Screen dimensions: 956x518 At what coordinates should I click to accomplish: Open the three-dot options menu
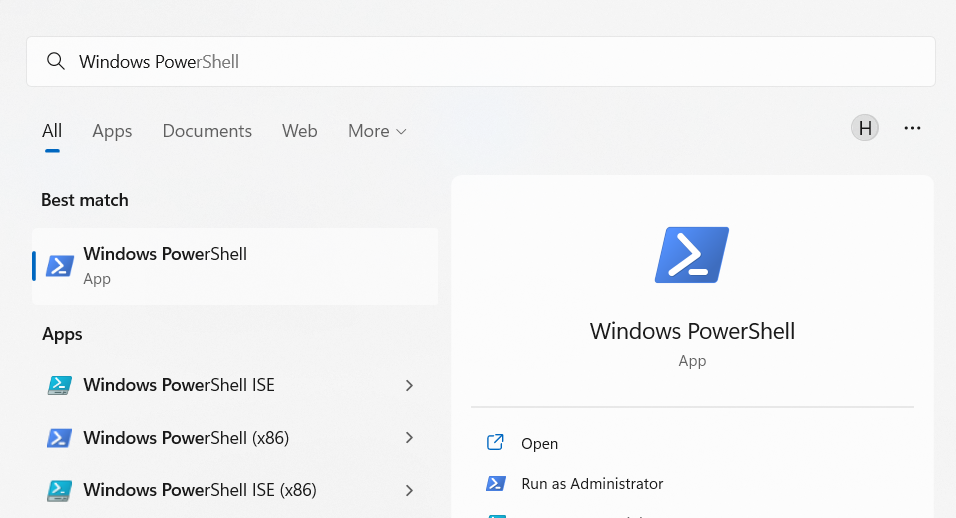click(912, 128)
